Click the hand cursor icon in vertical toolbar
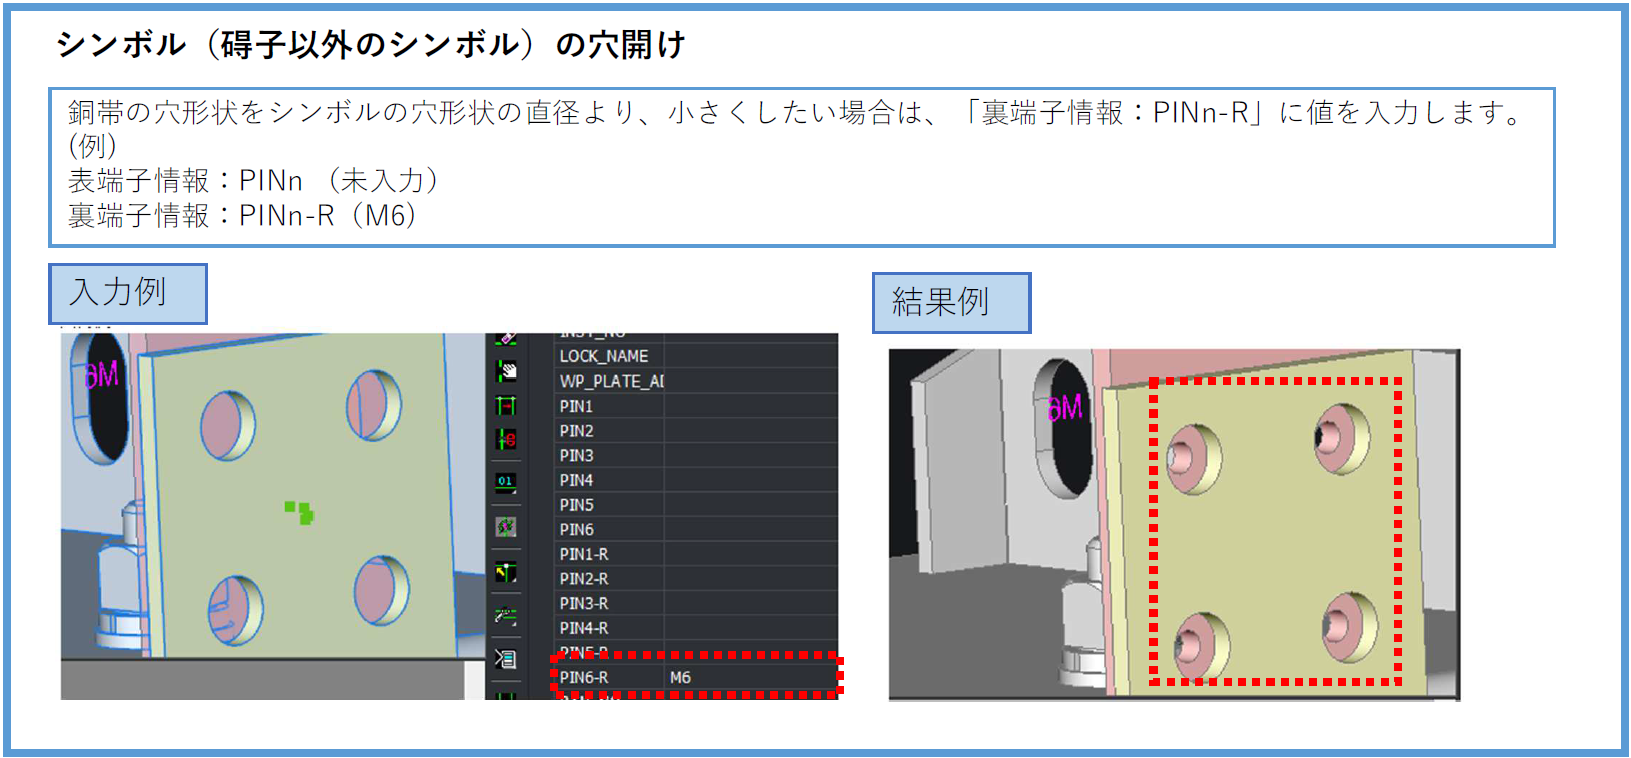This screenshot has height=758, width=1631. coord(507,371)
